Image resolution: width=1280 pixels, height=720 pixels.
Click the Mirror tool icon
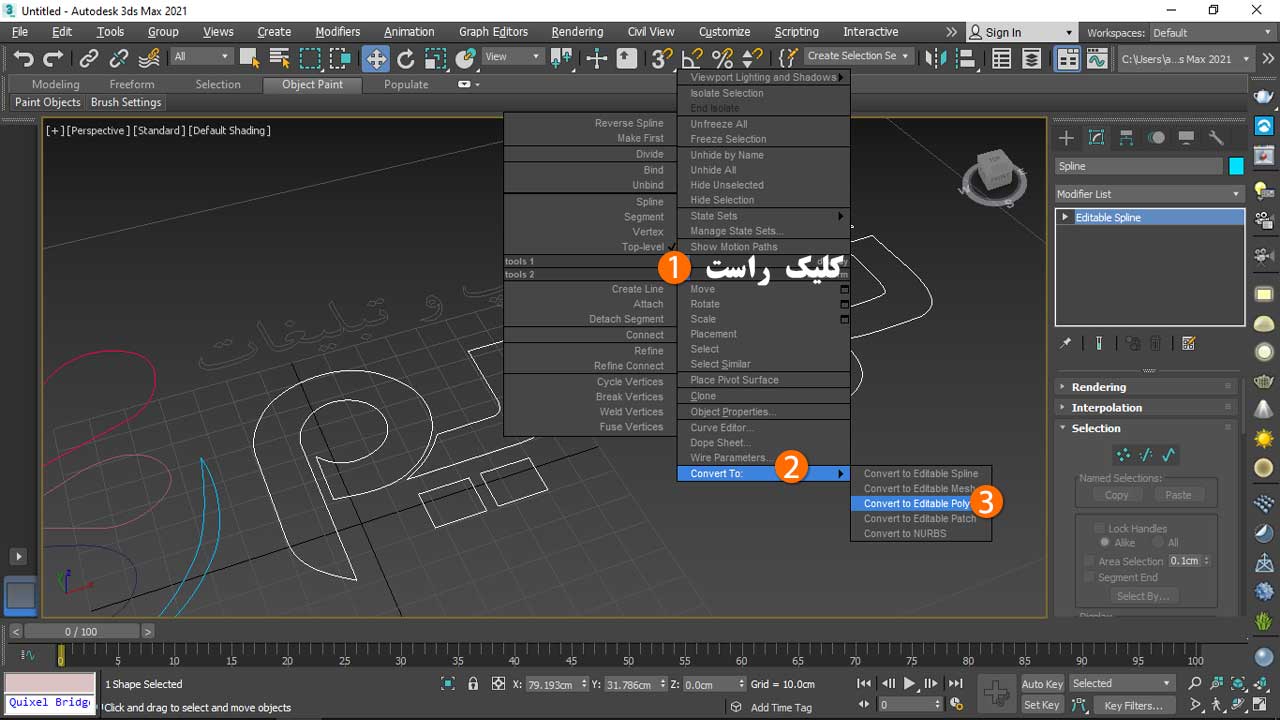pyautogui.click(x=936, y=58)
